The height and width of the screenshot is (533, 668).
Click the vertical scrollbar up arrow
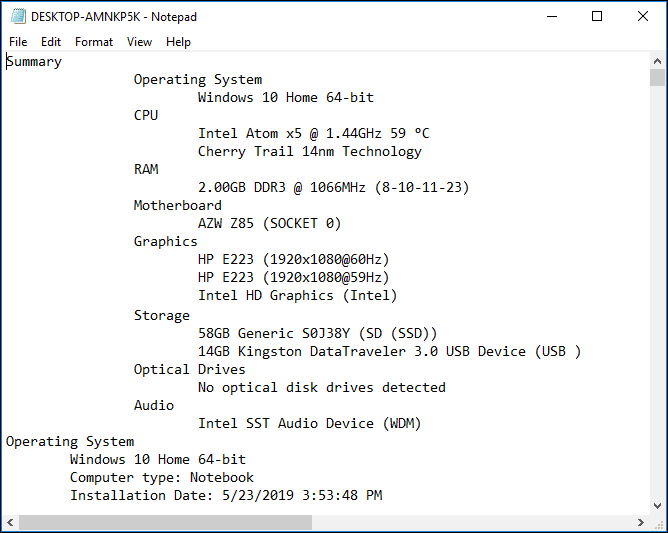[657, 61]
